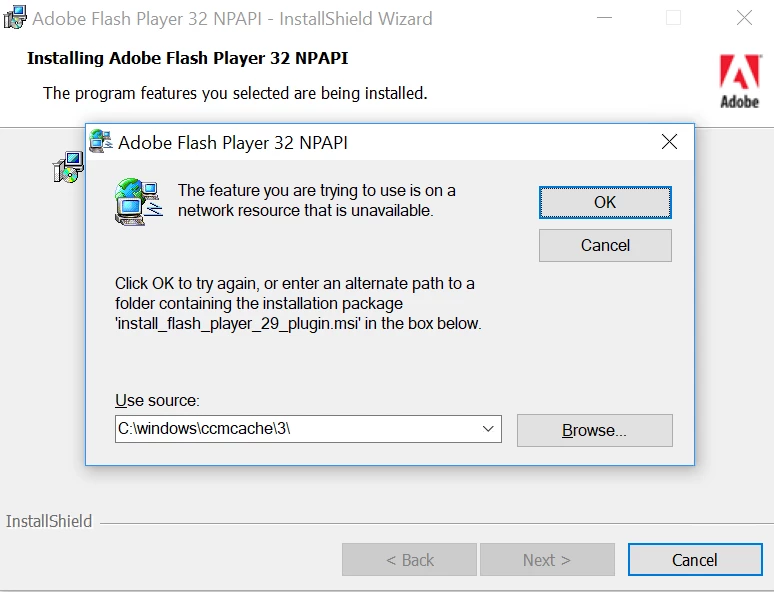Click the disabled Back button in wizard
The image size is (774, 592).
tap(409, 560)
